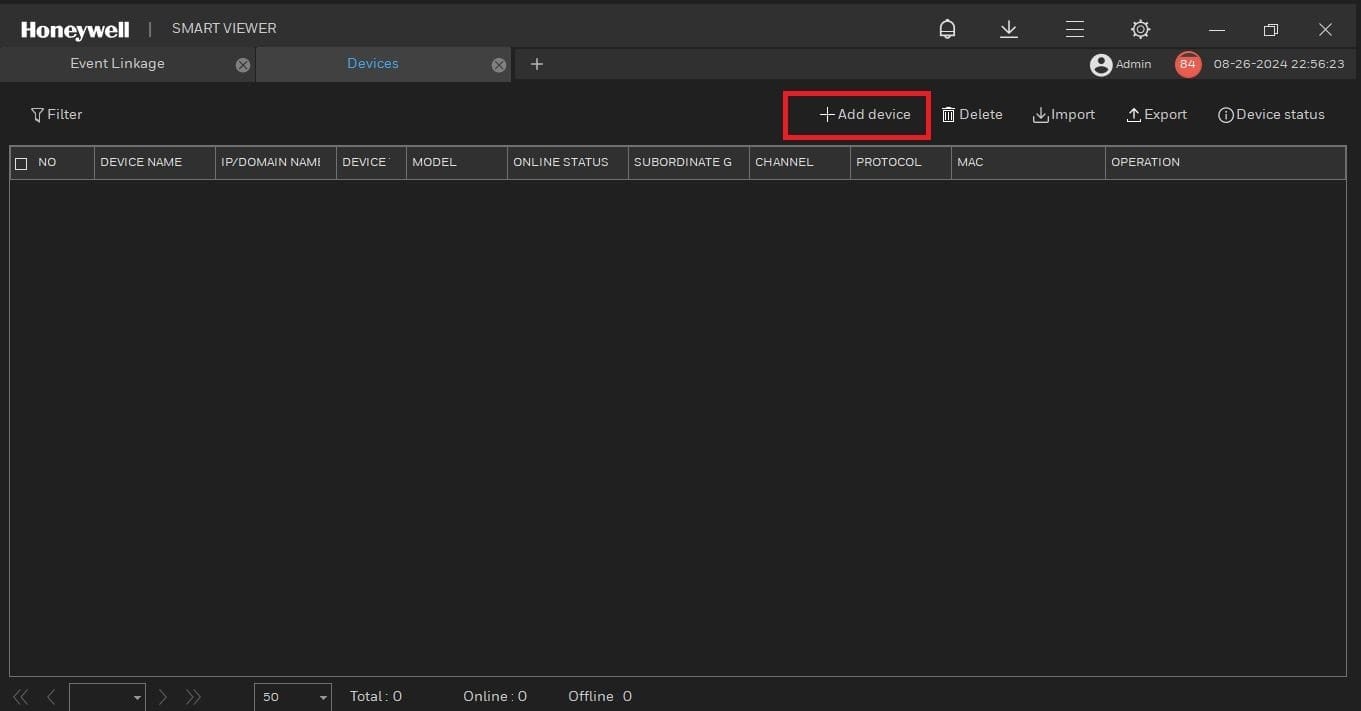Close the Devices tab
1361x711 pixels.
coord(498,64)
